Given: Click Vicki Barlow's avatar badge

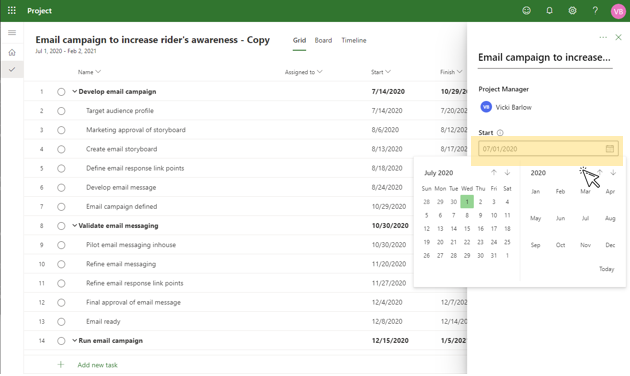Looking at the screenshot, I should (x=486, y=107).
